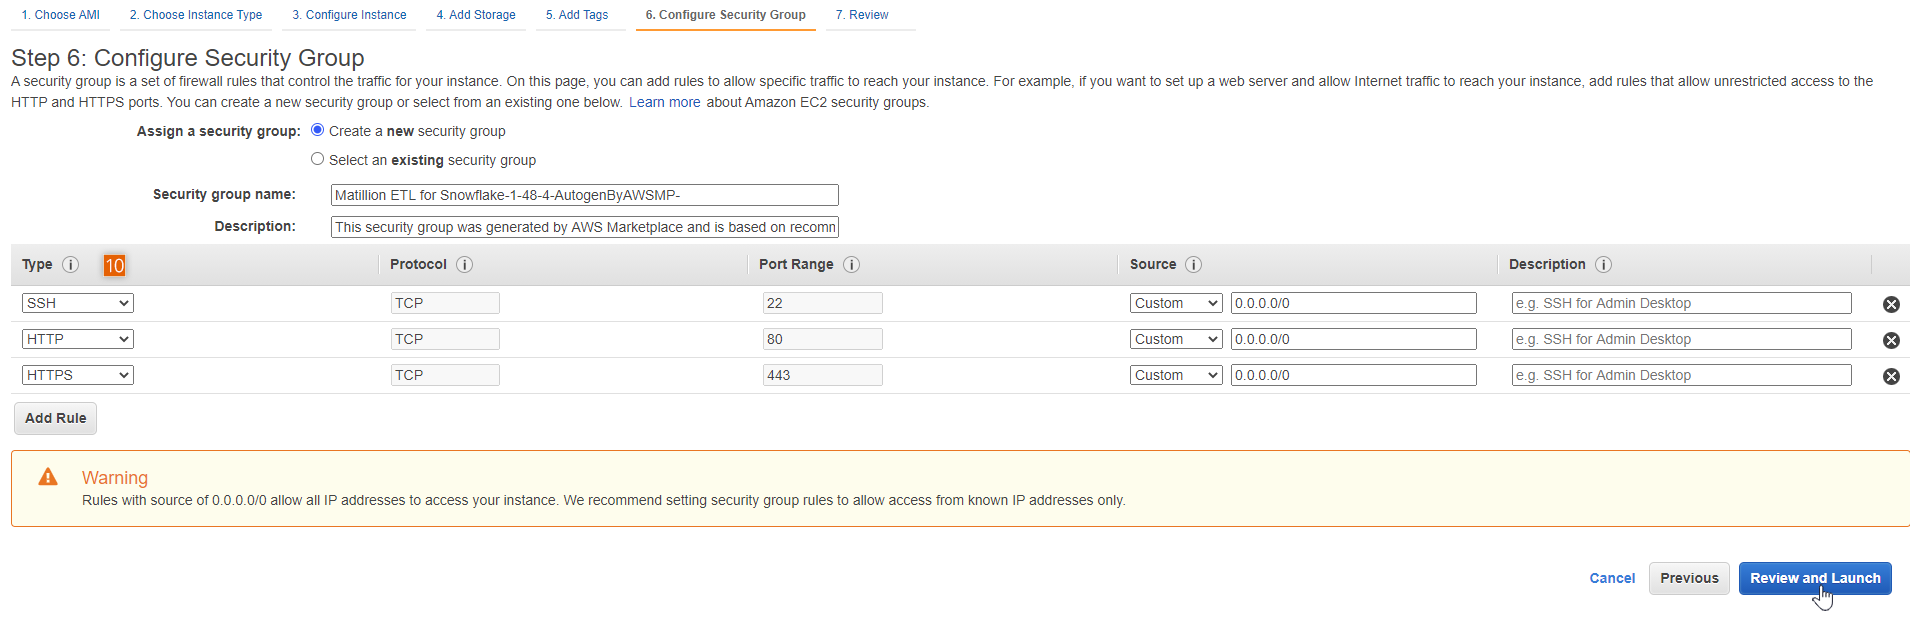Open the SSH type dropdown
The image size is (1910, 625).
(78, 303)
